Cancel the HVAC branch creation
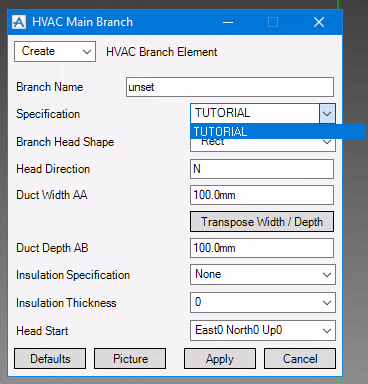The height and width of the screenshot is (384, 368). tap(300, 359)
